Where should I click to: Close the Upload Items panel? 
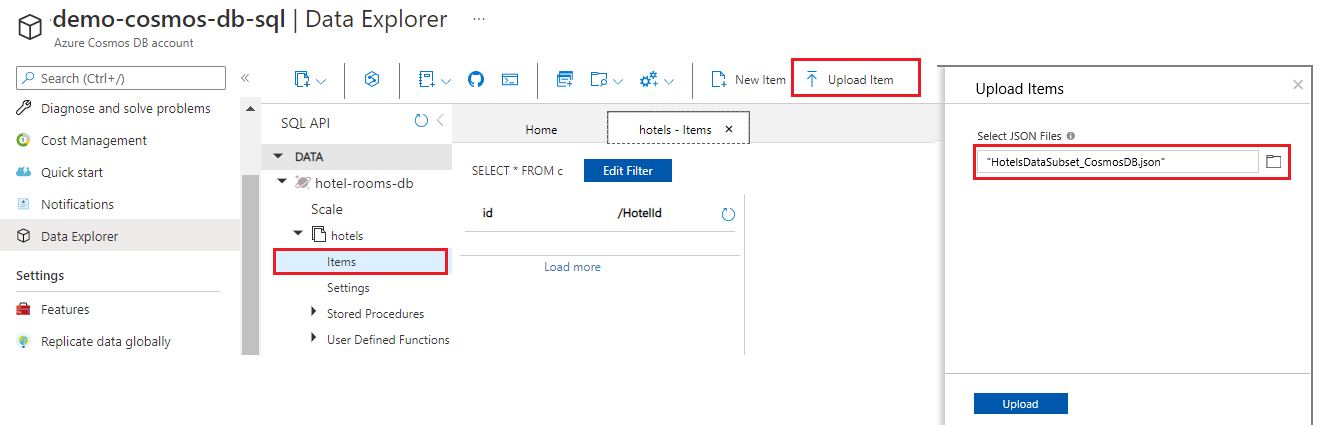(1298, 85)
